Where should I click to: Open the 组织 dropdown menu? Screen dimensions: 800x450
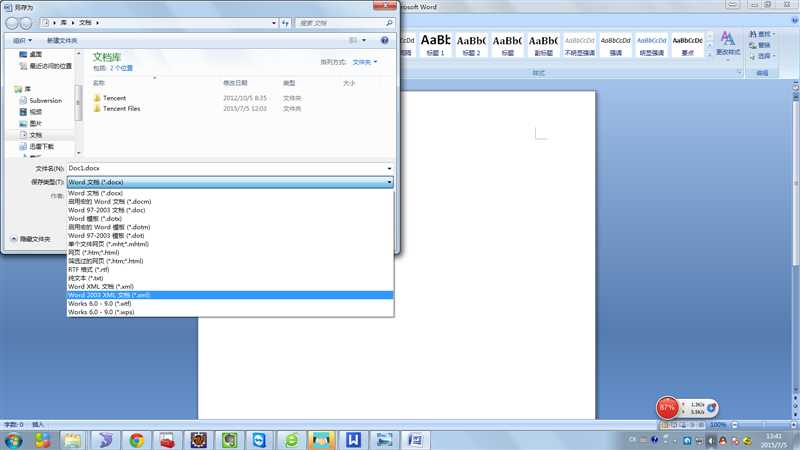(x=22, y=40)
